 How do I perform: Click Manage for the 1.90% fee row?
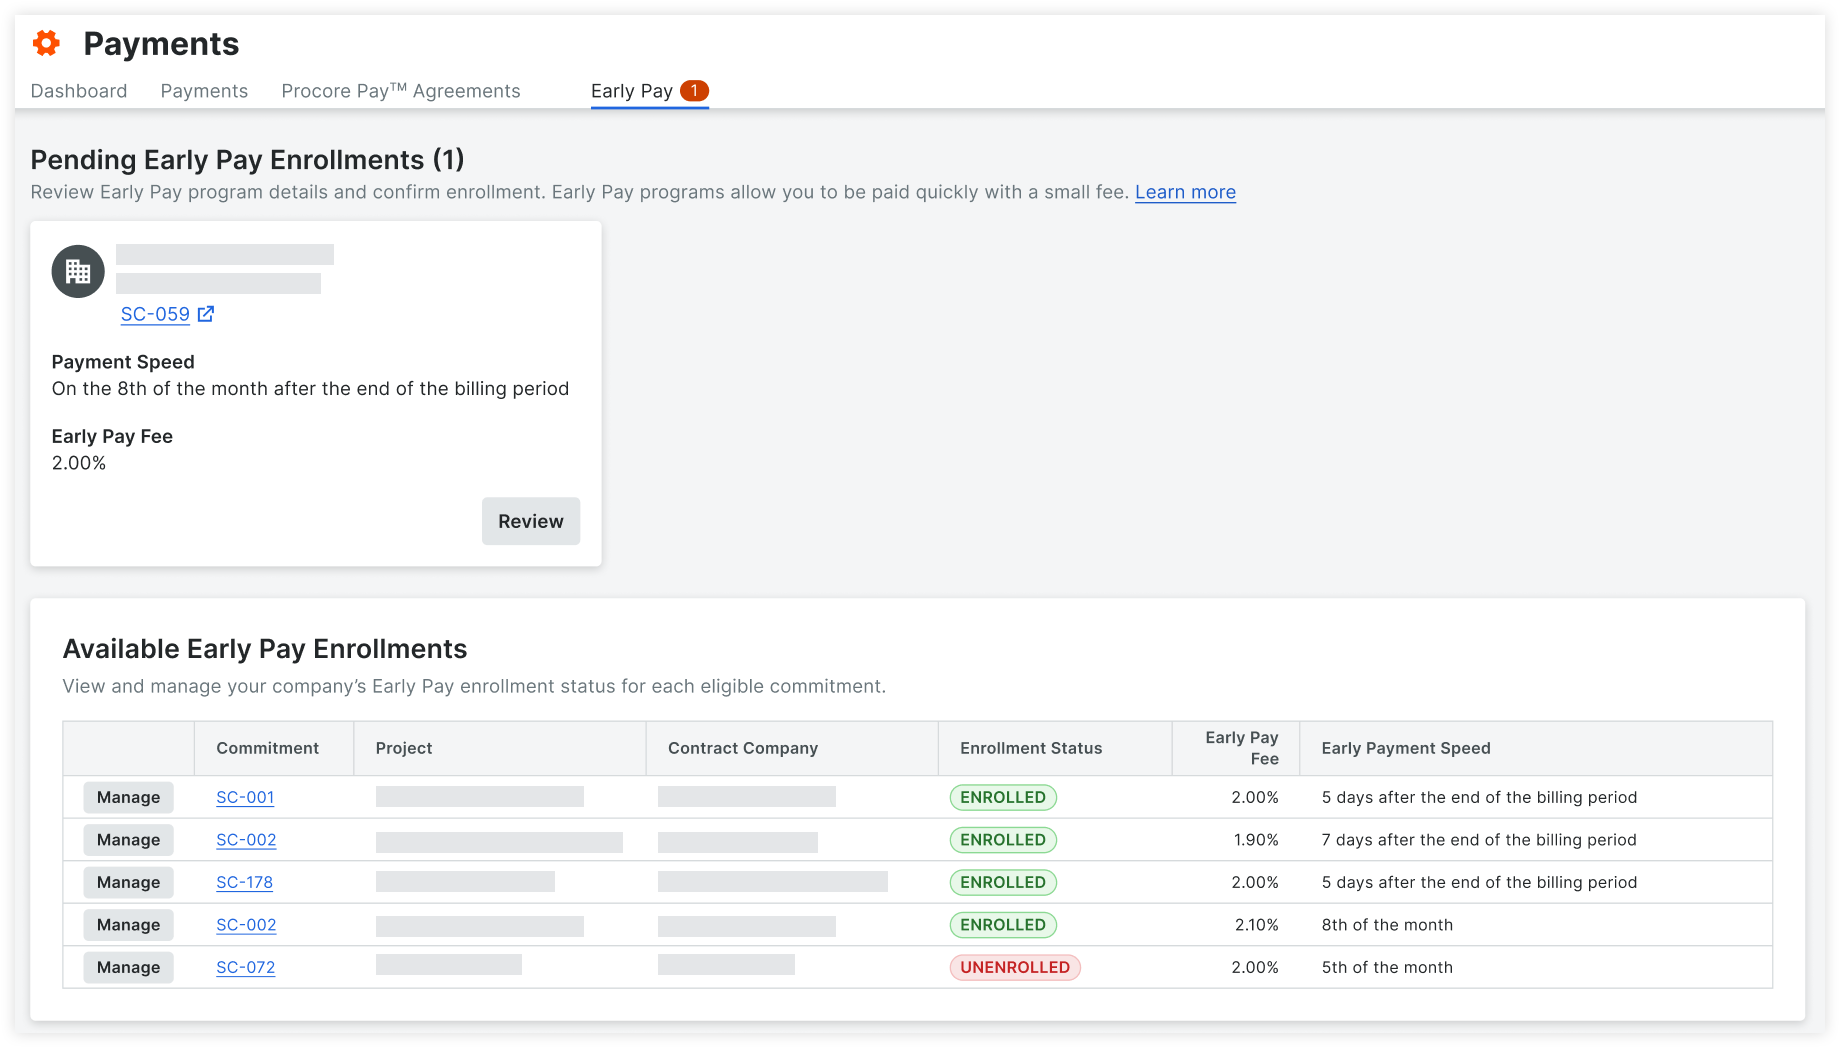[128, 840]
